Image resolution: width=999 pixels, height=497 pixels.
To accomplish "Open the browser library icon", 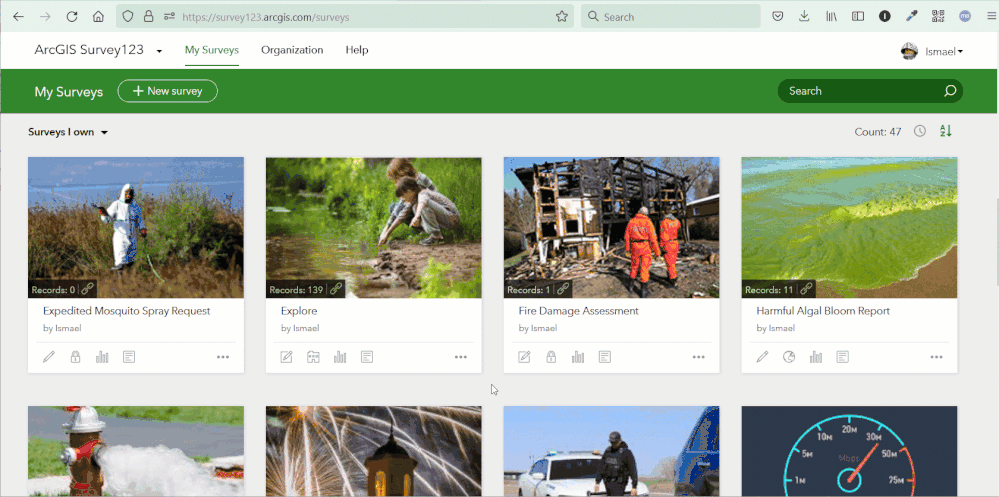I will (x=831, y=17).
